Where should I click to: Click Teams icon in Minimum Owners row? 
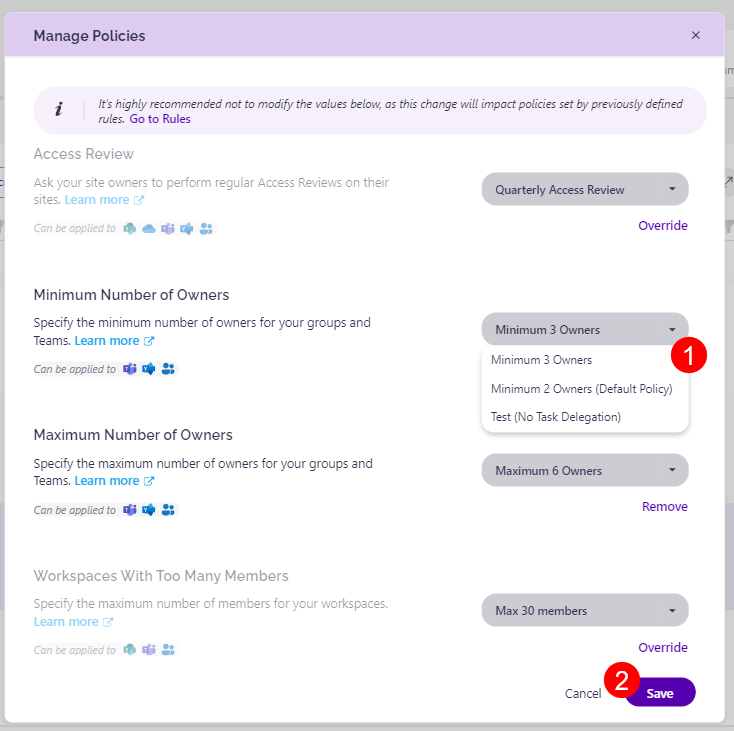click(130, 369)
